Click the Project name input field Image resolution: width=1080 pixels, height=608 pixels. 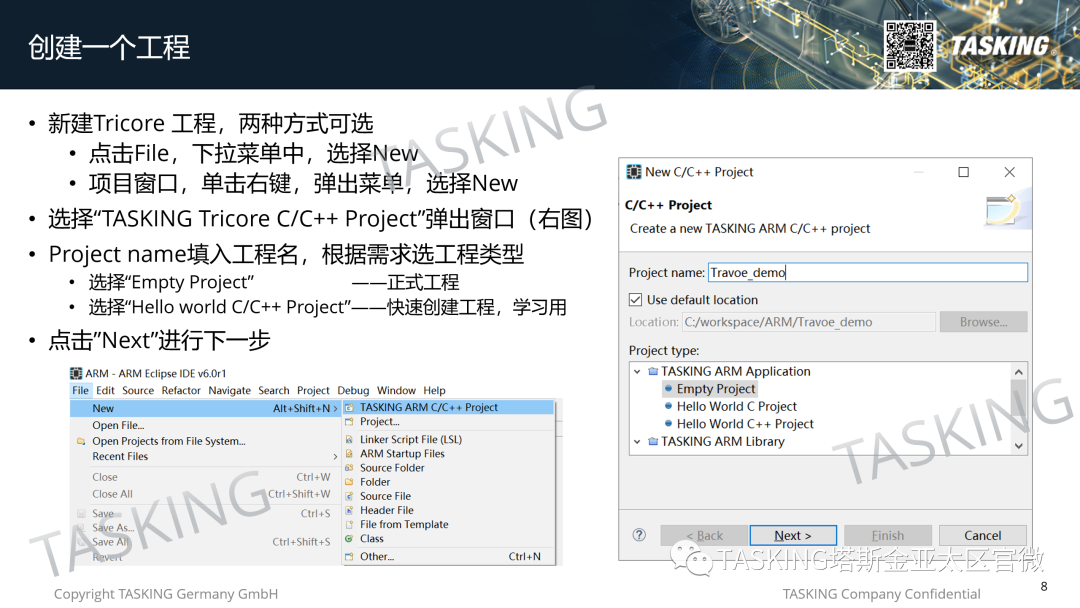(x=868, y=273)
